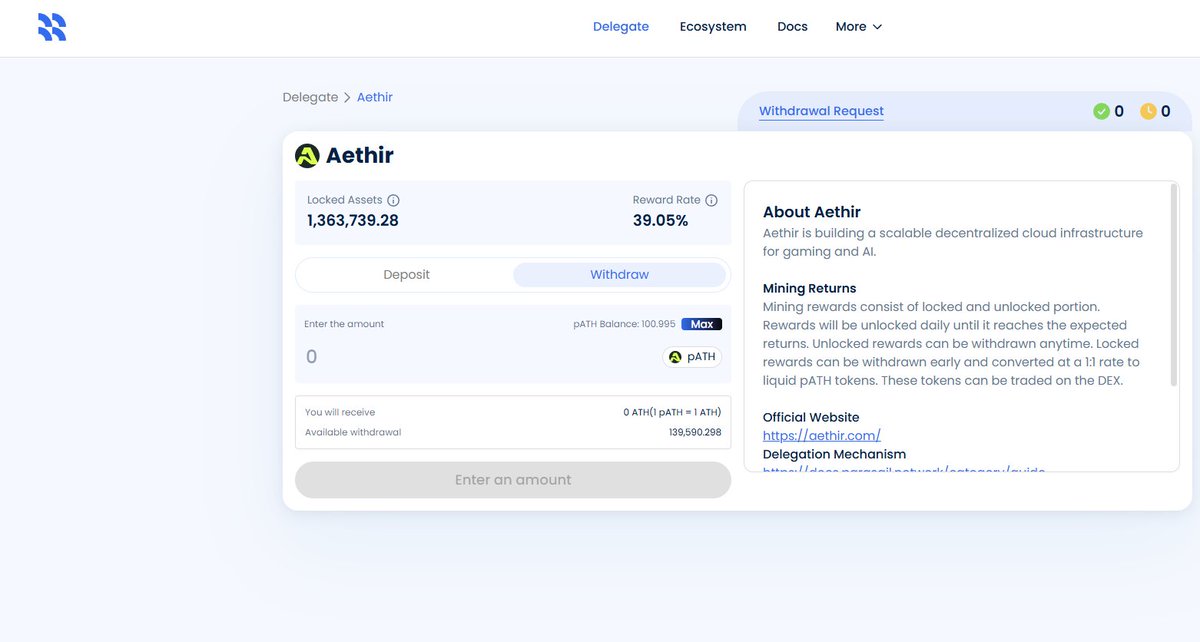This screenshot has height=642, width=1200.
Task: Click the Enter the amount label
Action: 344,324
